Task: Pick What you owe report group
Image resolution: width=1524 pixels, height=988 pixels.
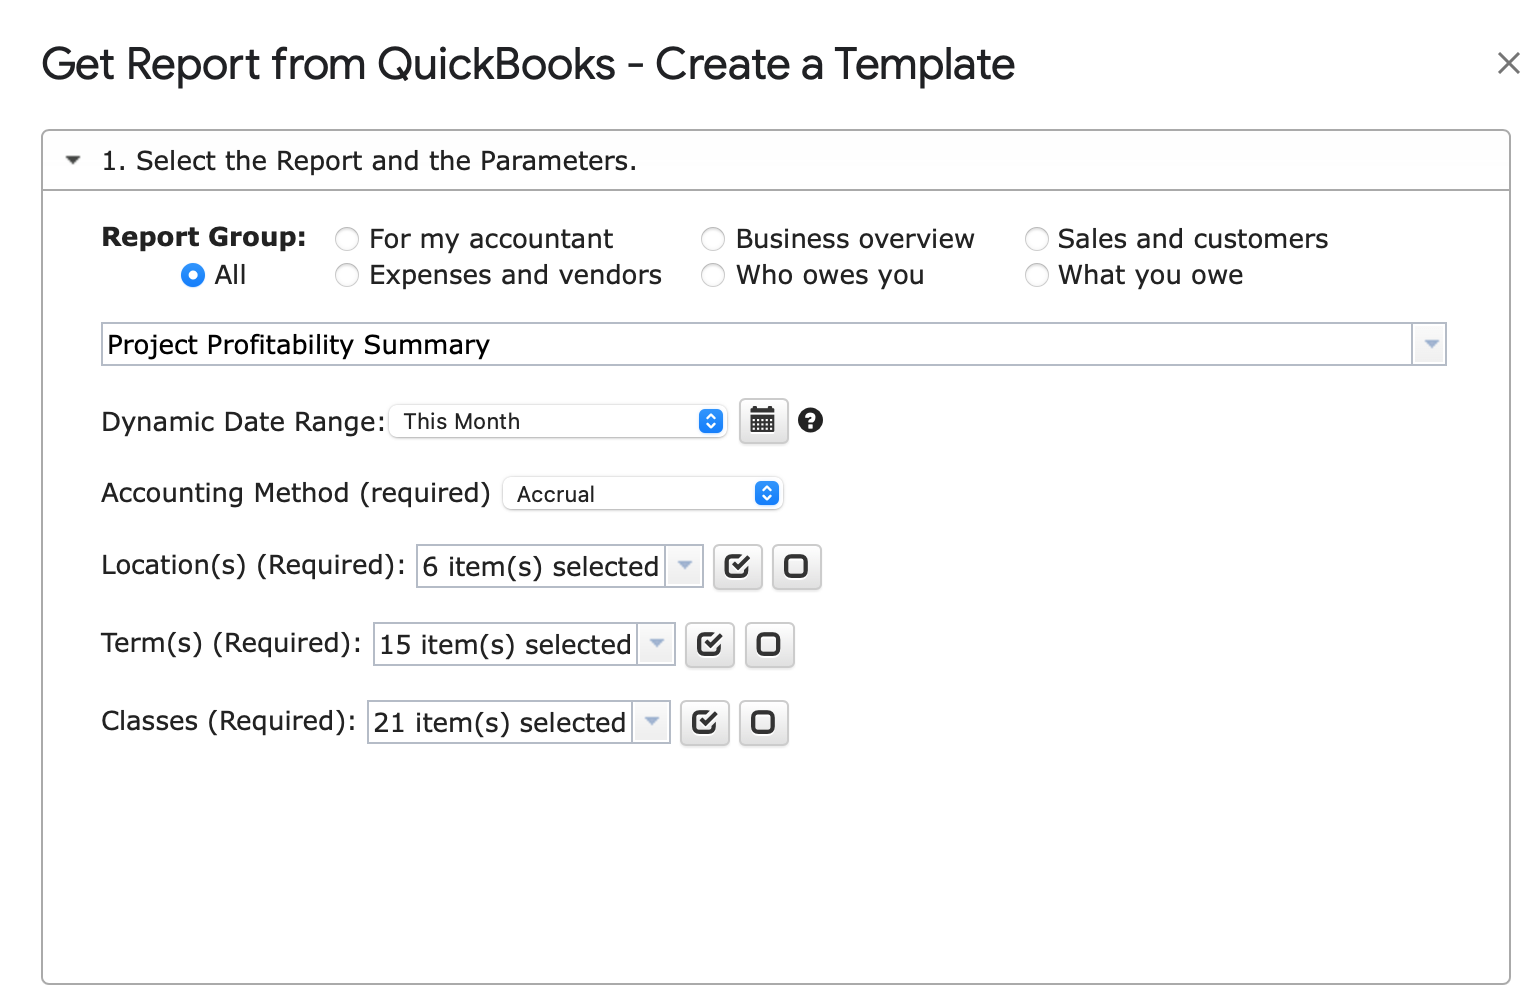Action: pos(1037,275)
